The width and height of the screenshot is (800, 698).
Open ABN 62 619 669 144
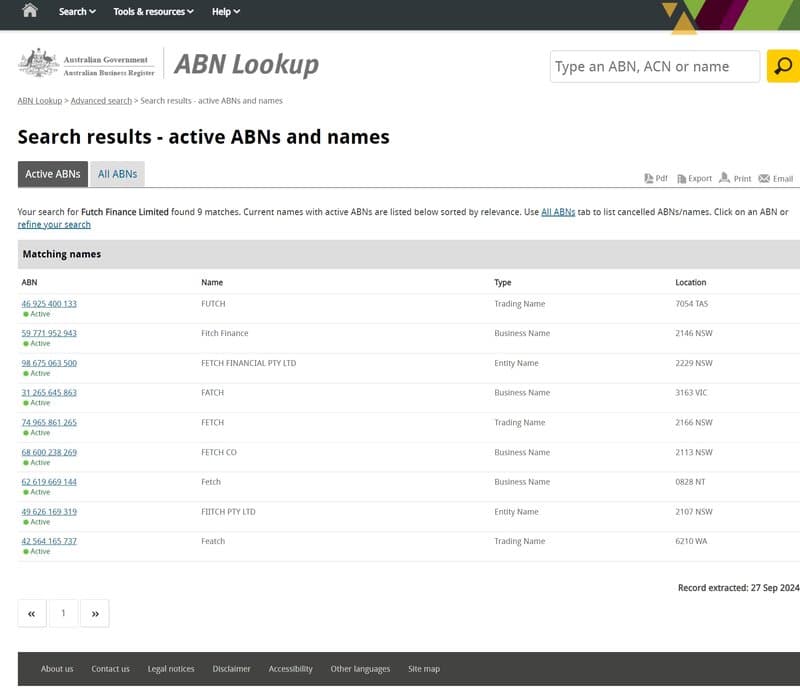point(49,482)
